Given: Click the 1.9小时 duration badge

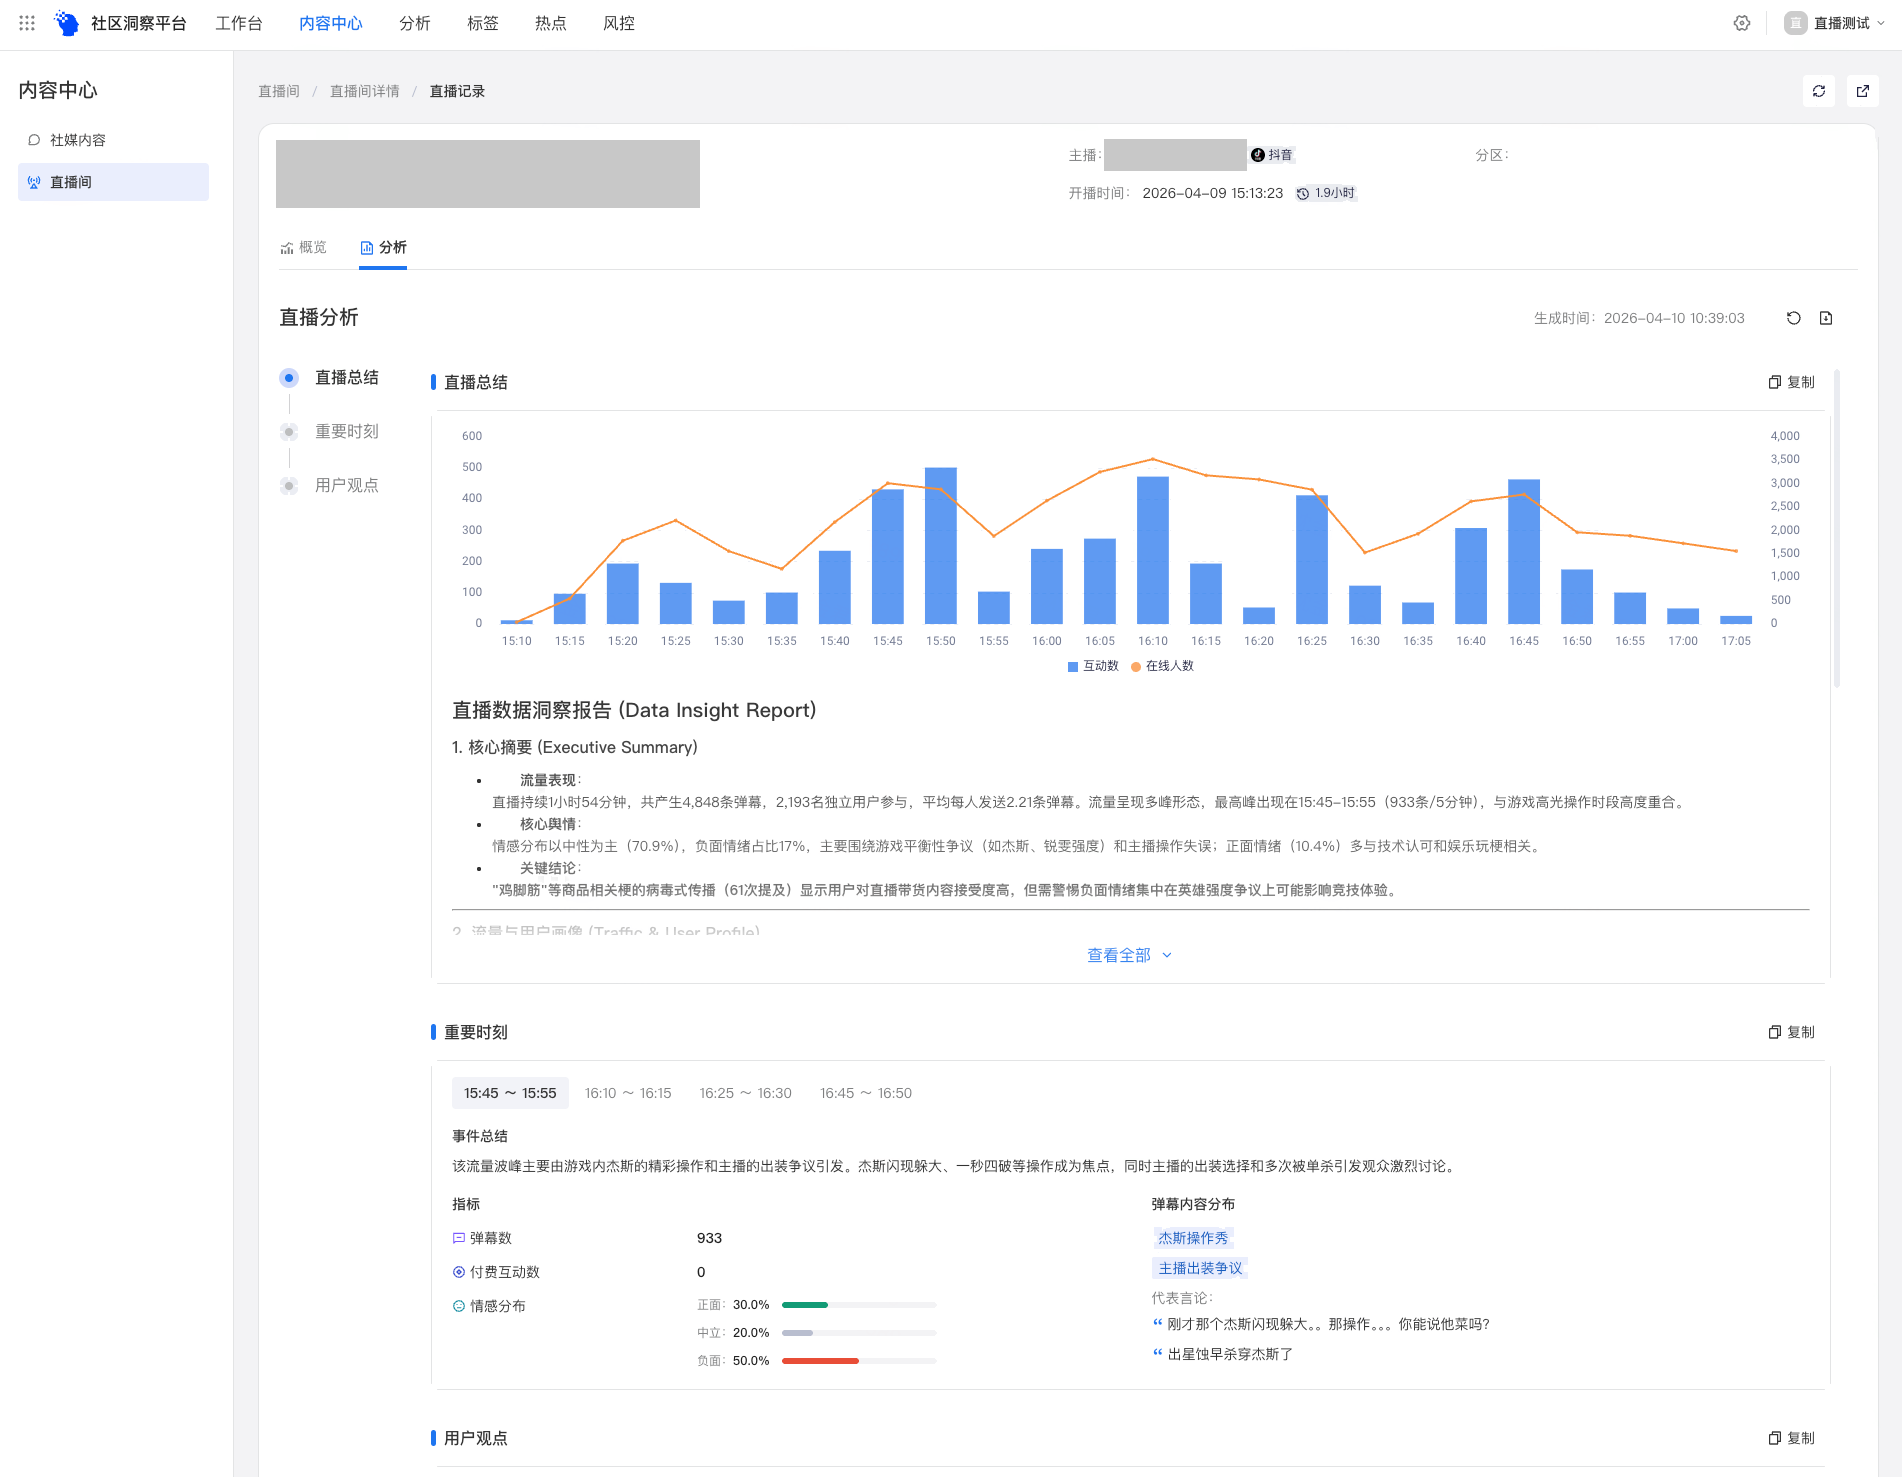Looking at the screenshot, I should (1326, 193).
